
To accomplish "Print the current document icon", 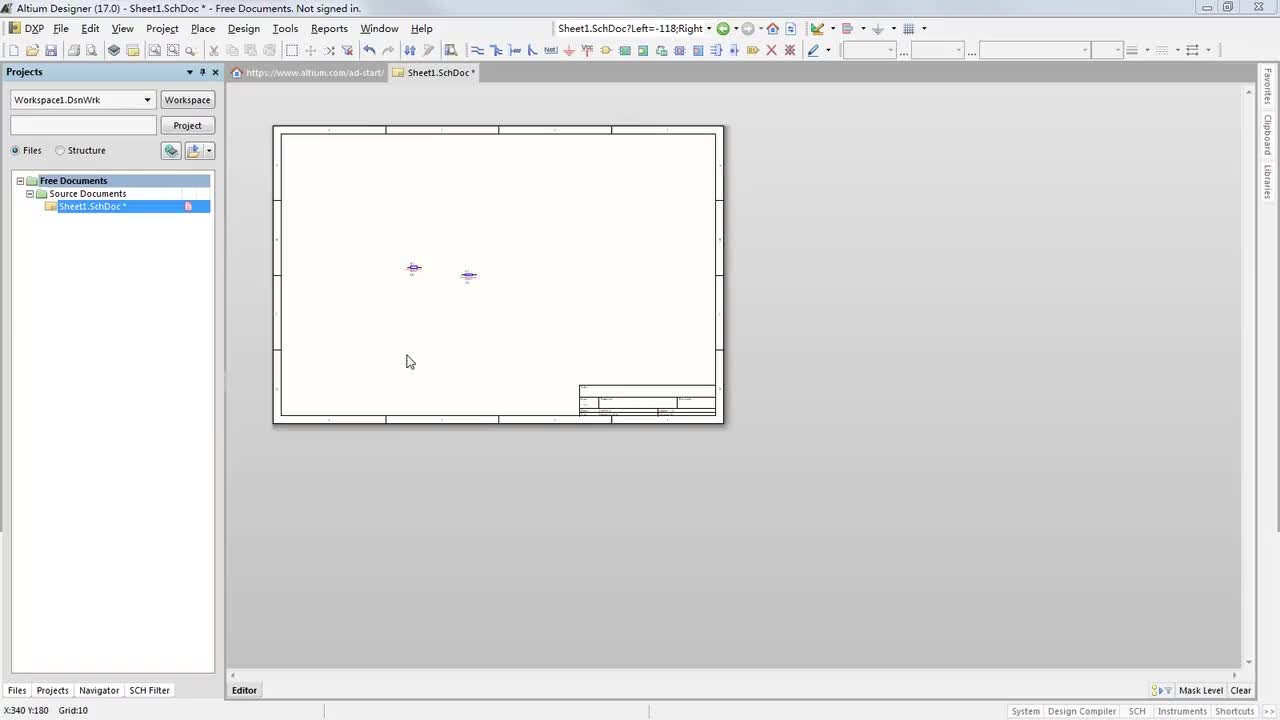I will click(x=73, y=50).
